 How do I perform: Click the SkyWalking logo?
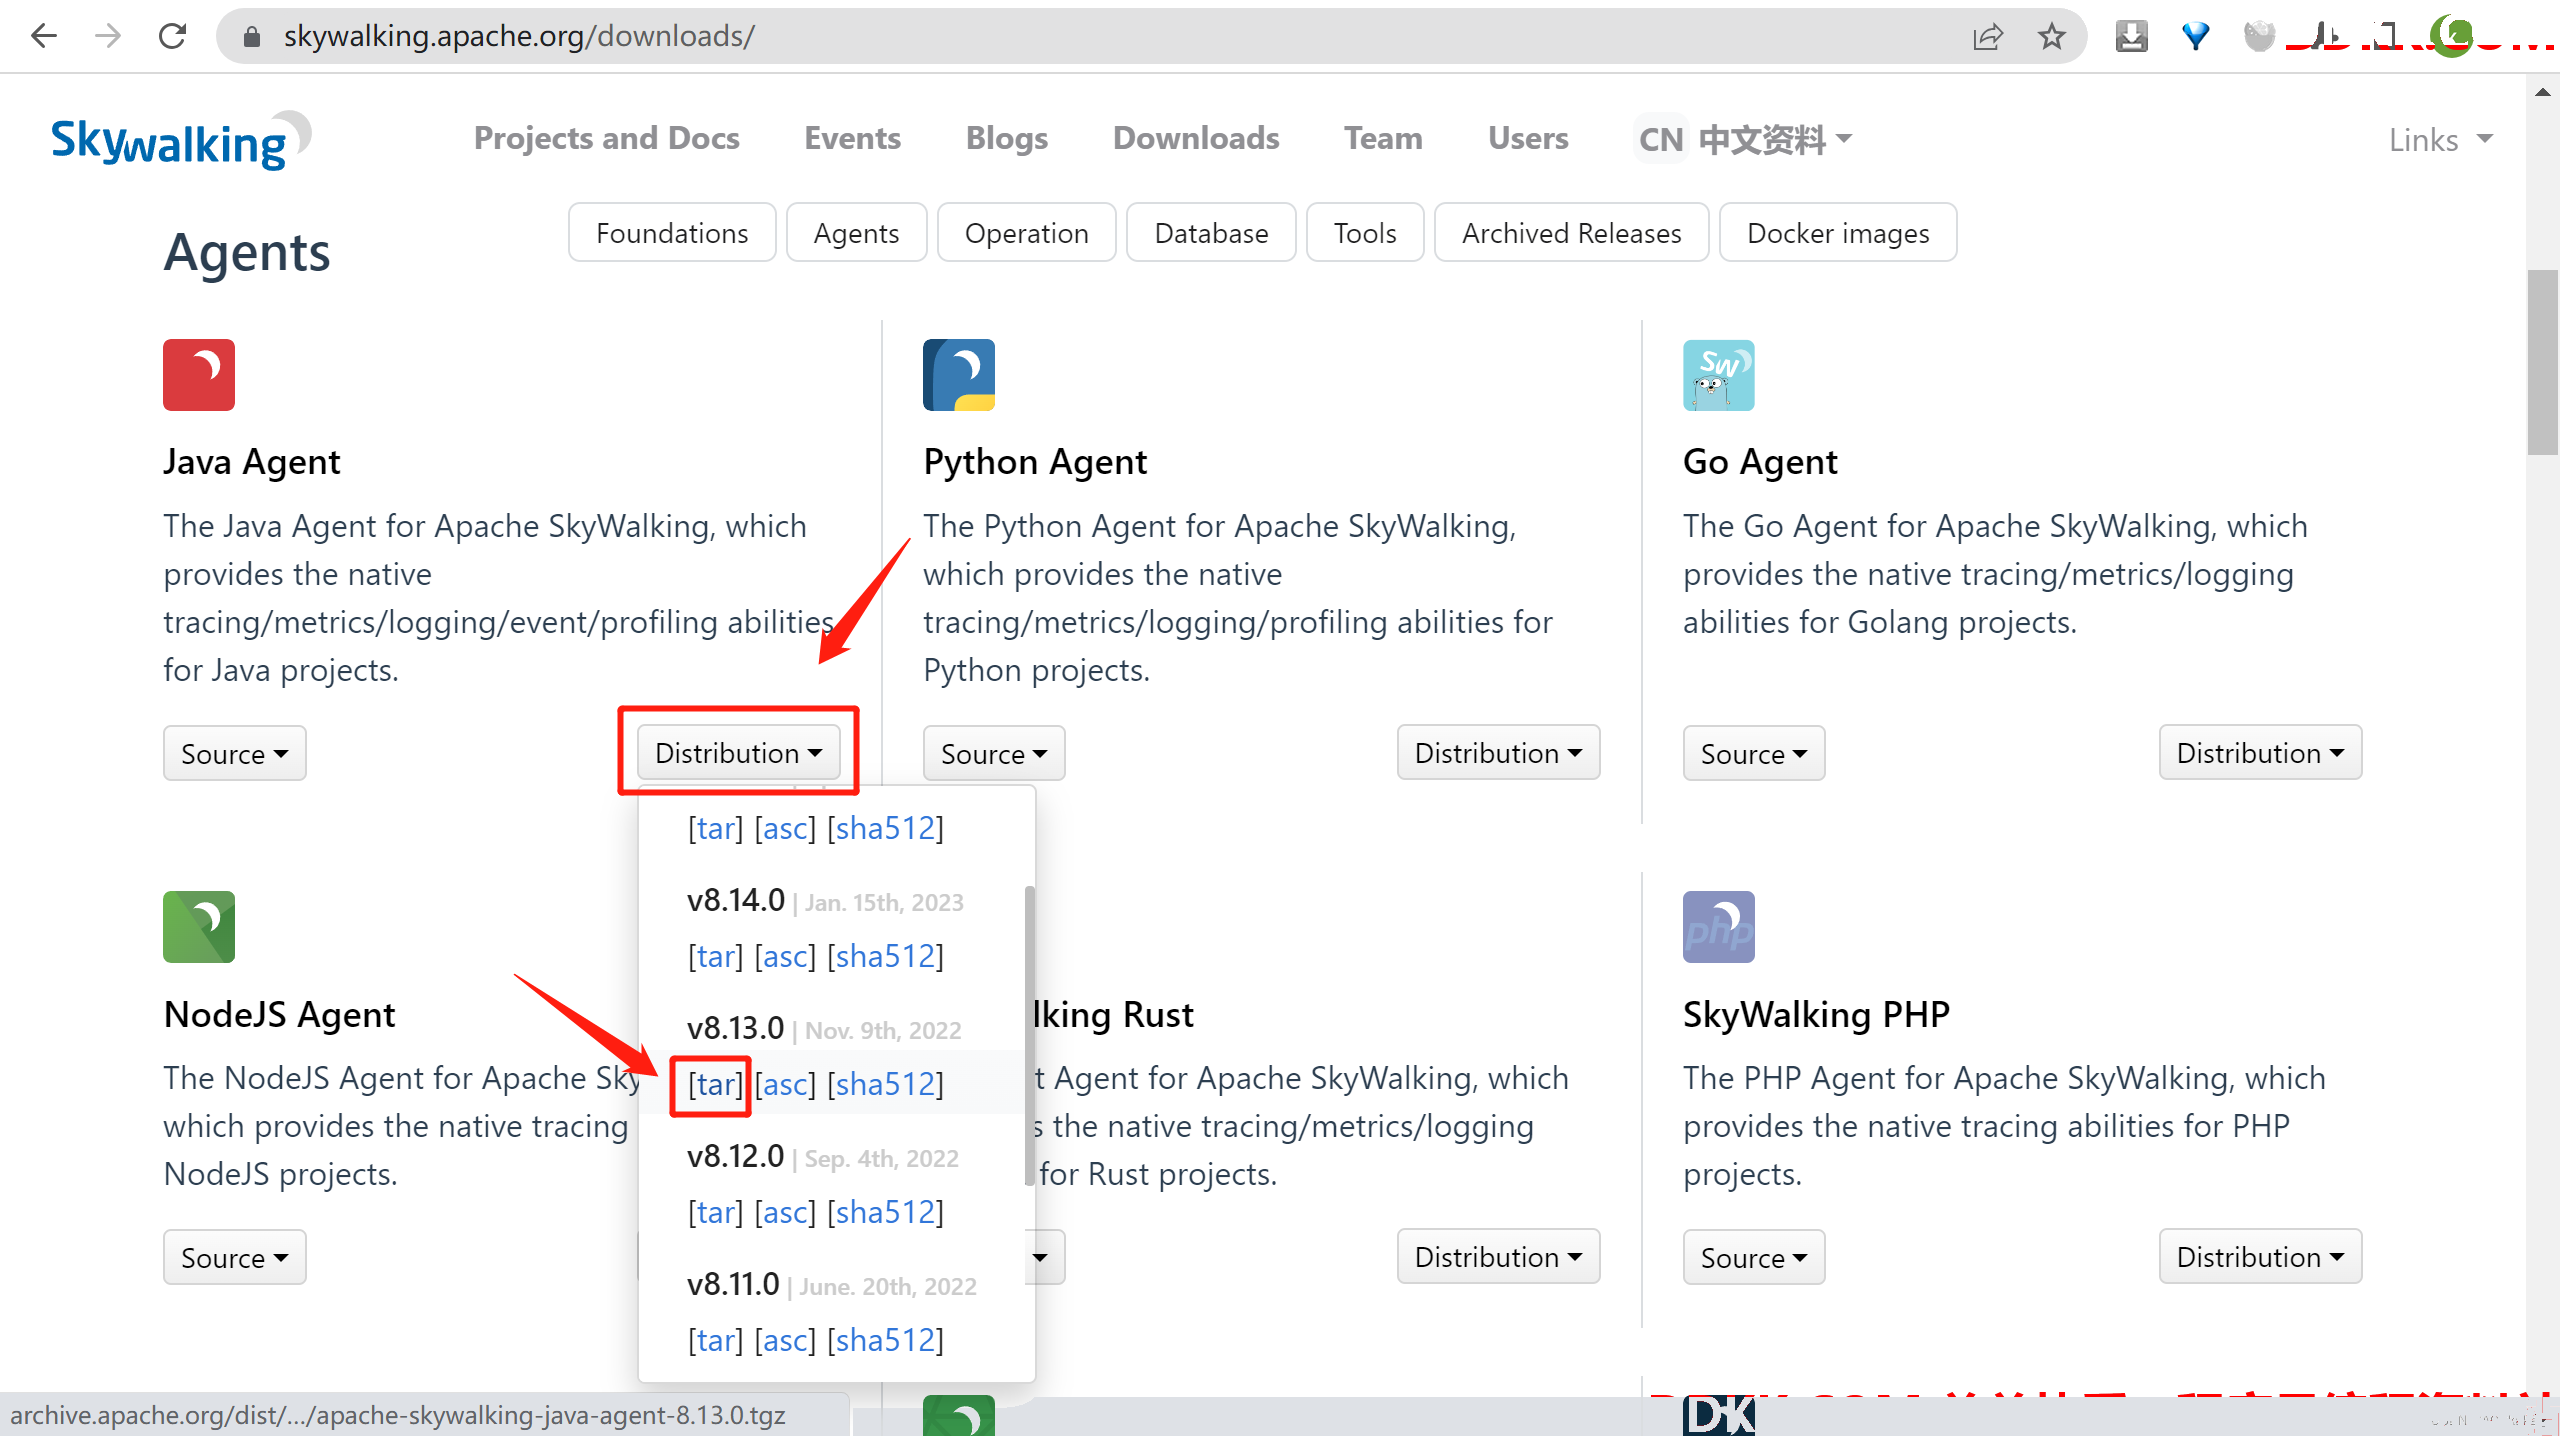click(x=181, y=140)
